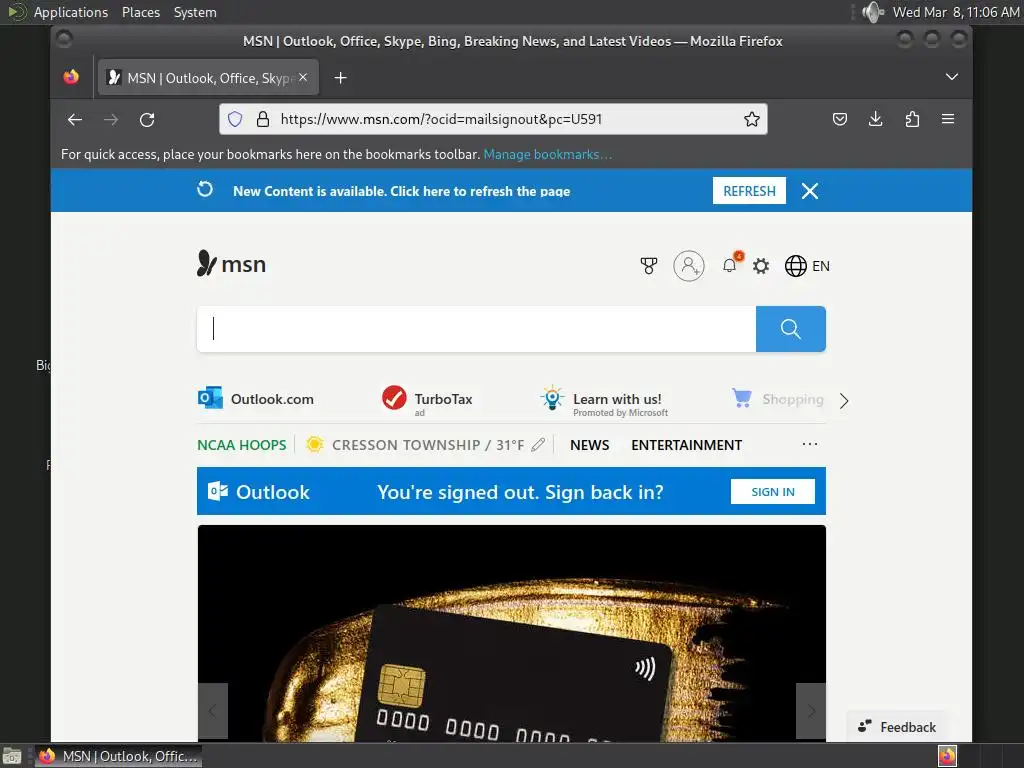Go to MSN home via logo

tap(231, 264)
